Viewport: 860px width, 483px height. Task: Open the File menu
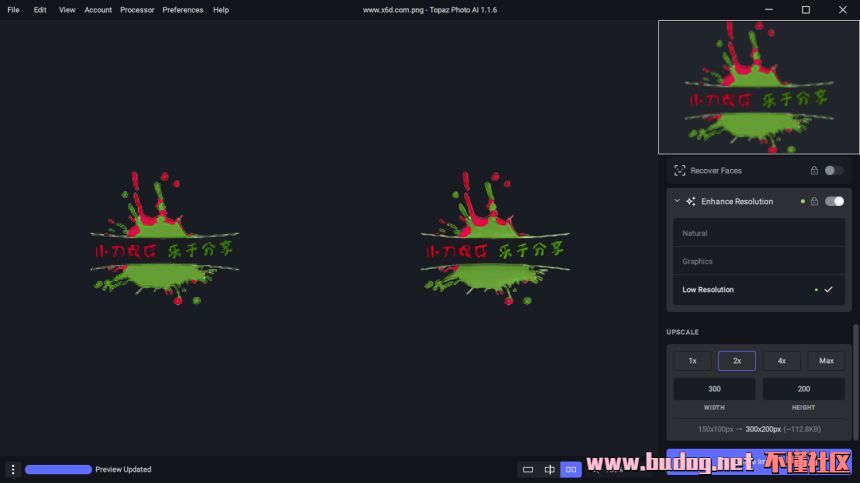(x=13, y=10)
